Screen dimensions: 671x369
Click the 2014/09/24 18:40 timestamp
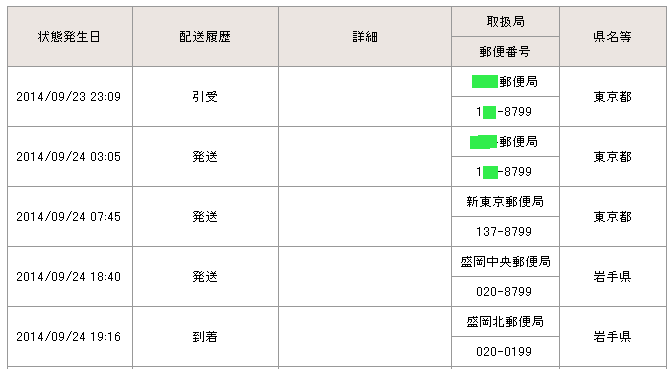coord(68,277)
